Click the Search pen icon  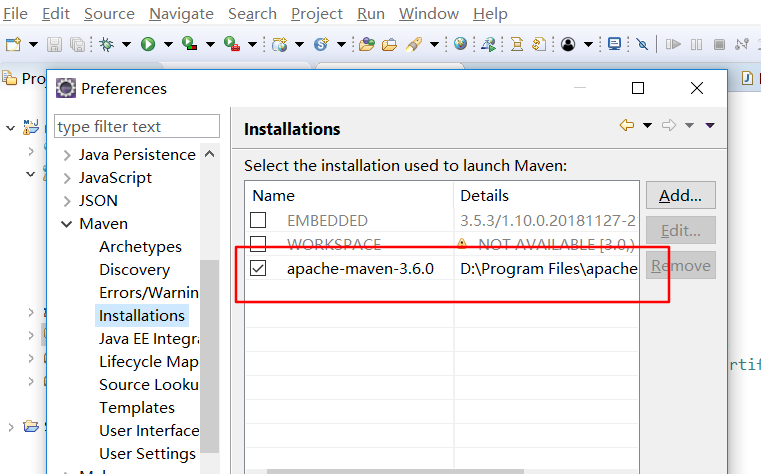(414, 45)
